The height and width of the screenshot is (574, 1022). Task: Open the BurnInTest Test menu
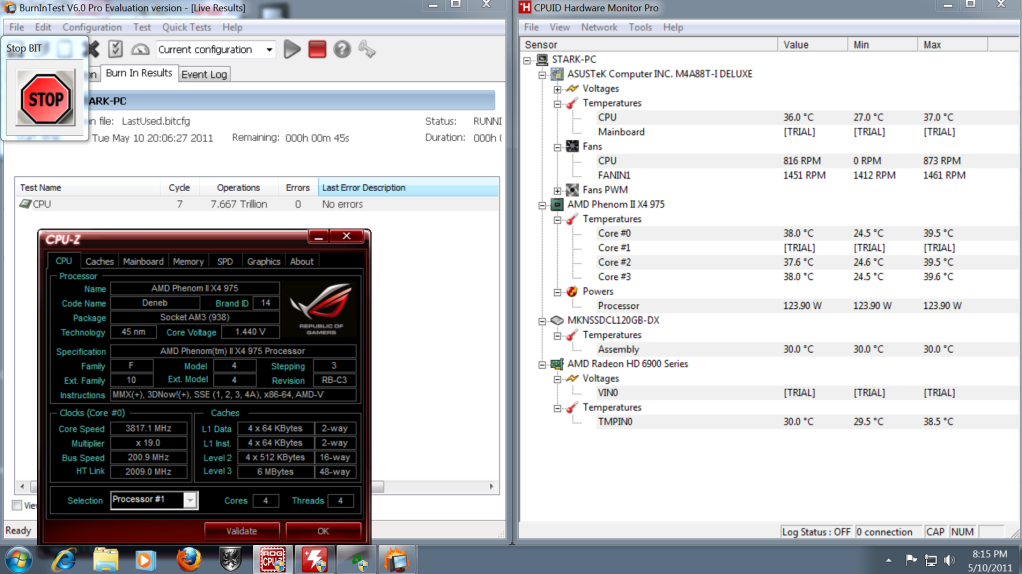[141, 27]
